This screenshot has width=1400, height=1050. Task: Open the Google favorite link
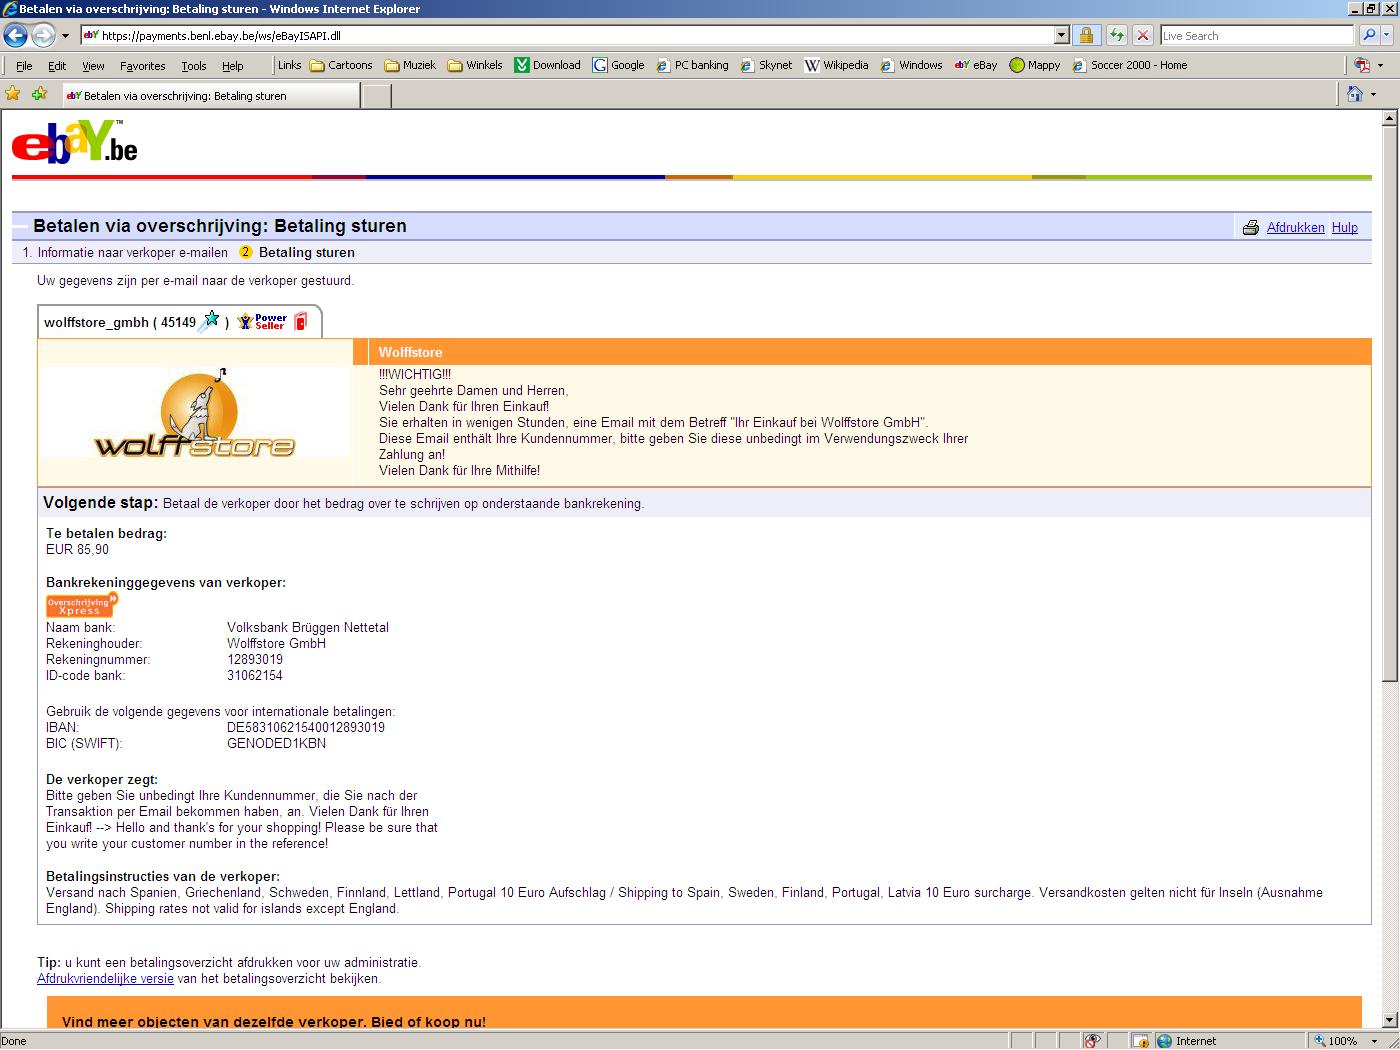[x=618, y=65]
